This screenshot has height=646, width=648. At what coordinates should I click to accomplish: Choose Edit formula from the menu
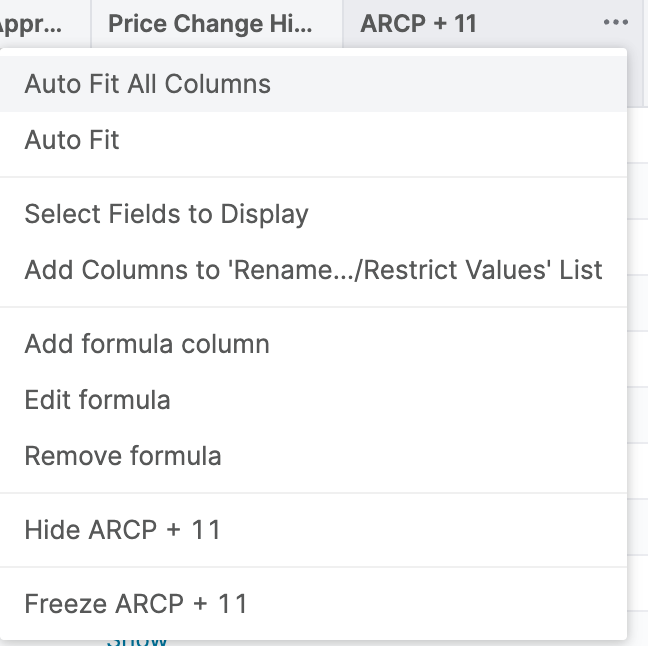point(97,400)
